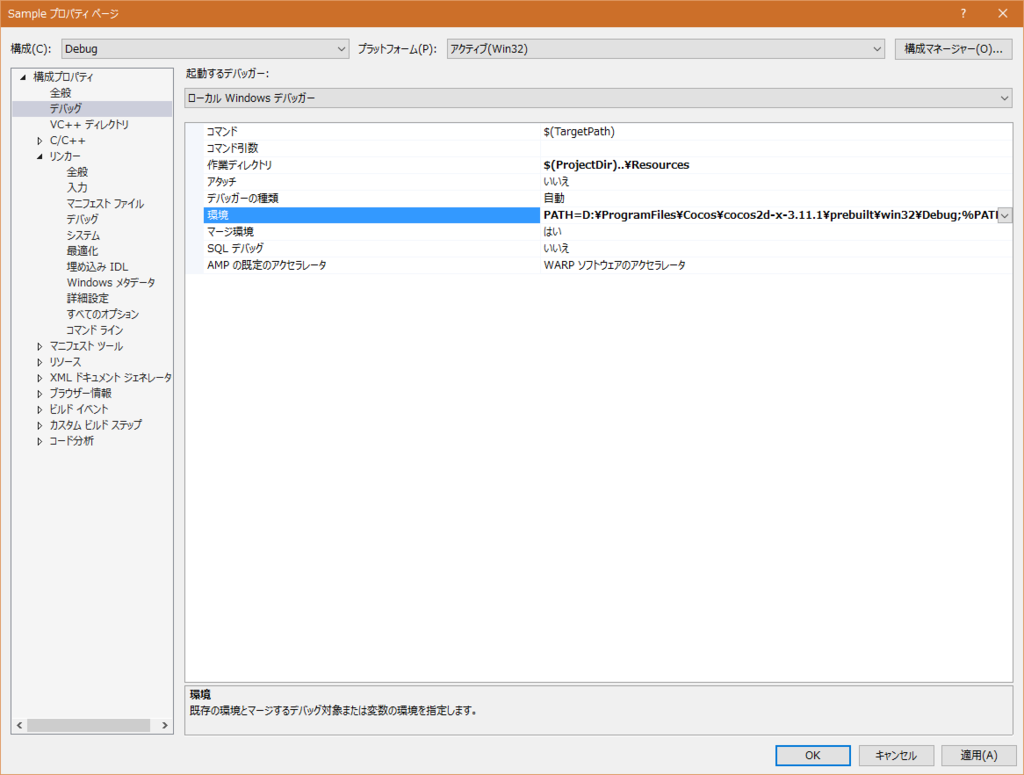Select 詳細設定 in the tree
Viewport: 1024px width, 775px height.
[88, 298]
